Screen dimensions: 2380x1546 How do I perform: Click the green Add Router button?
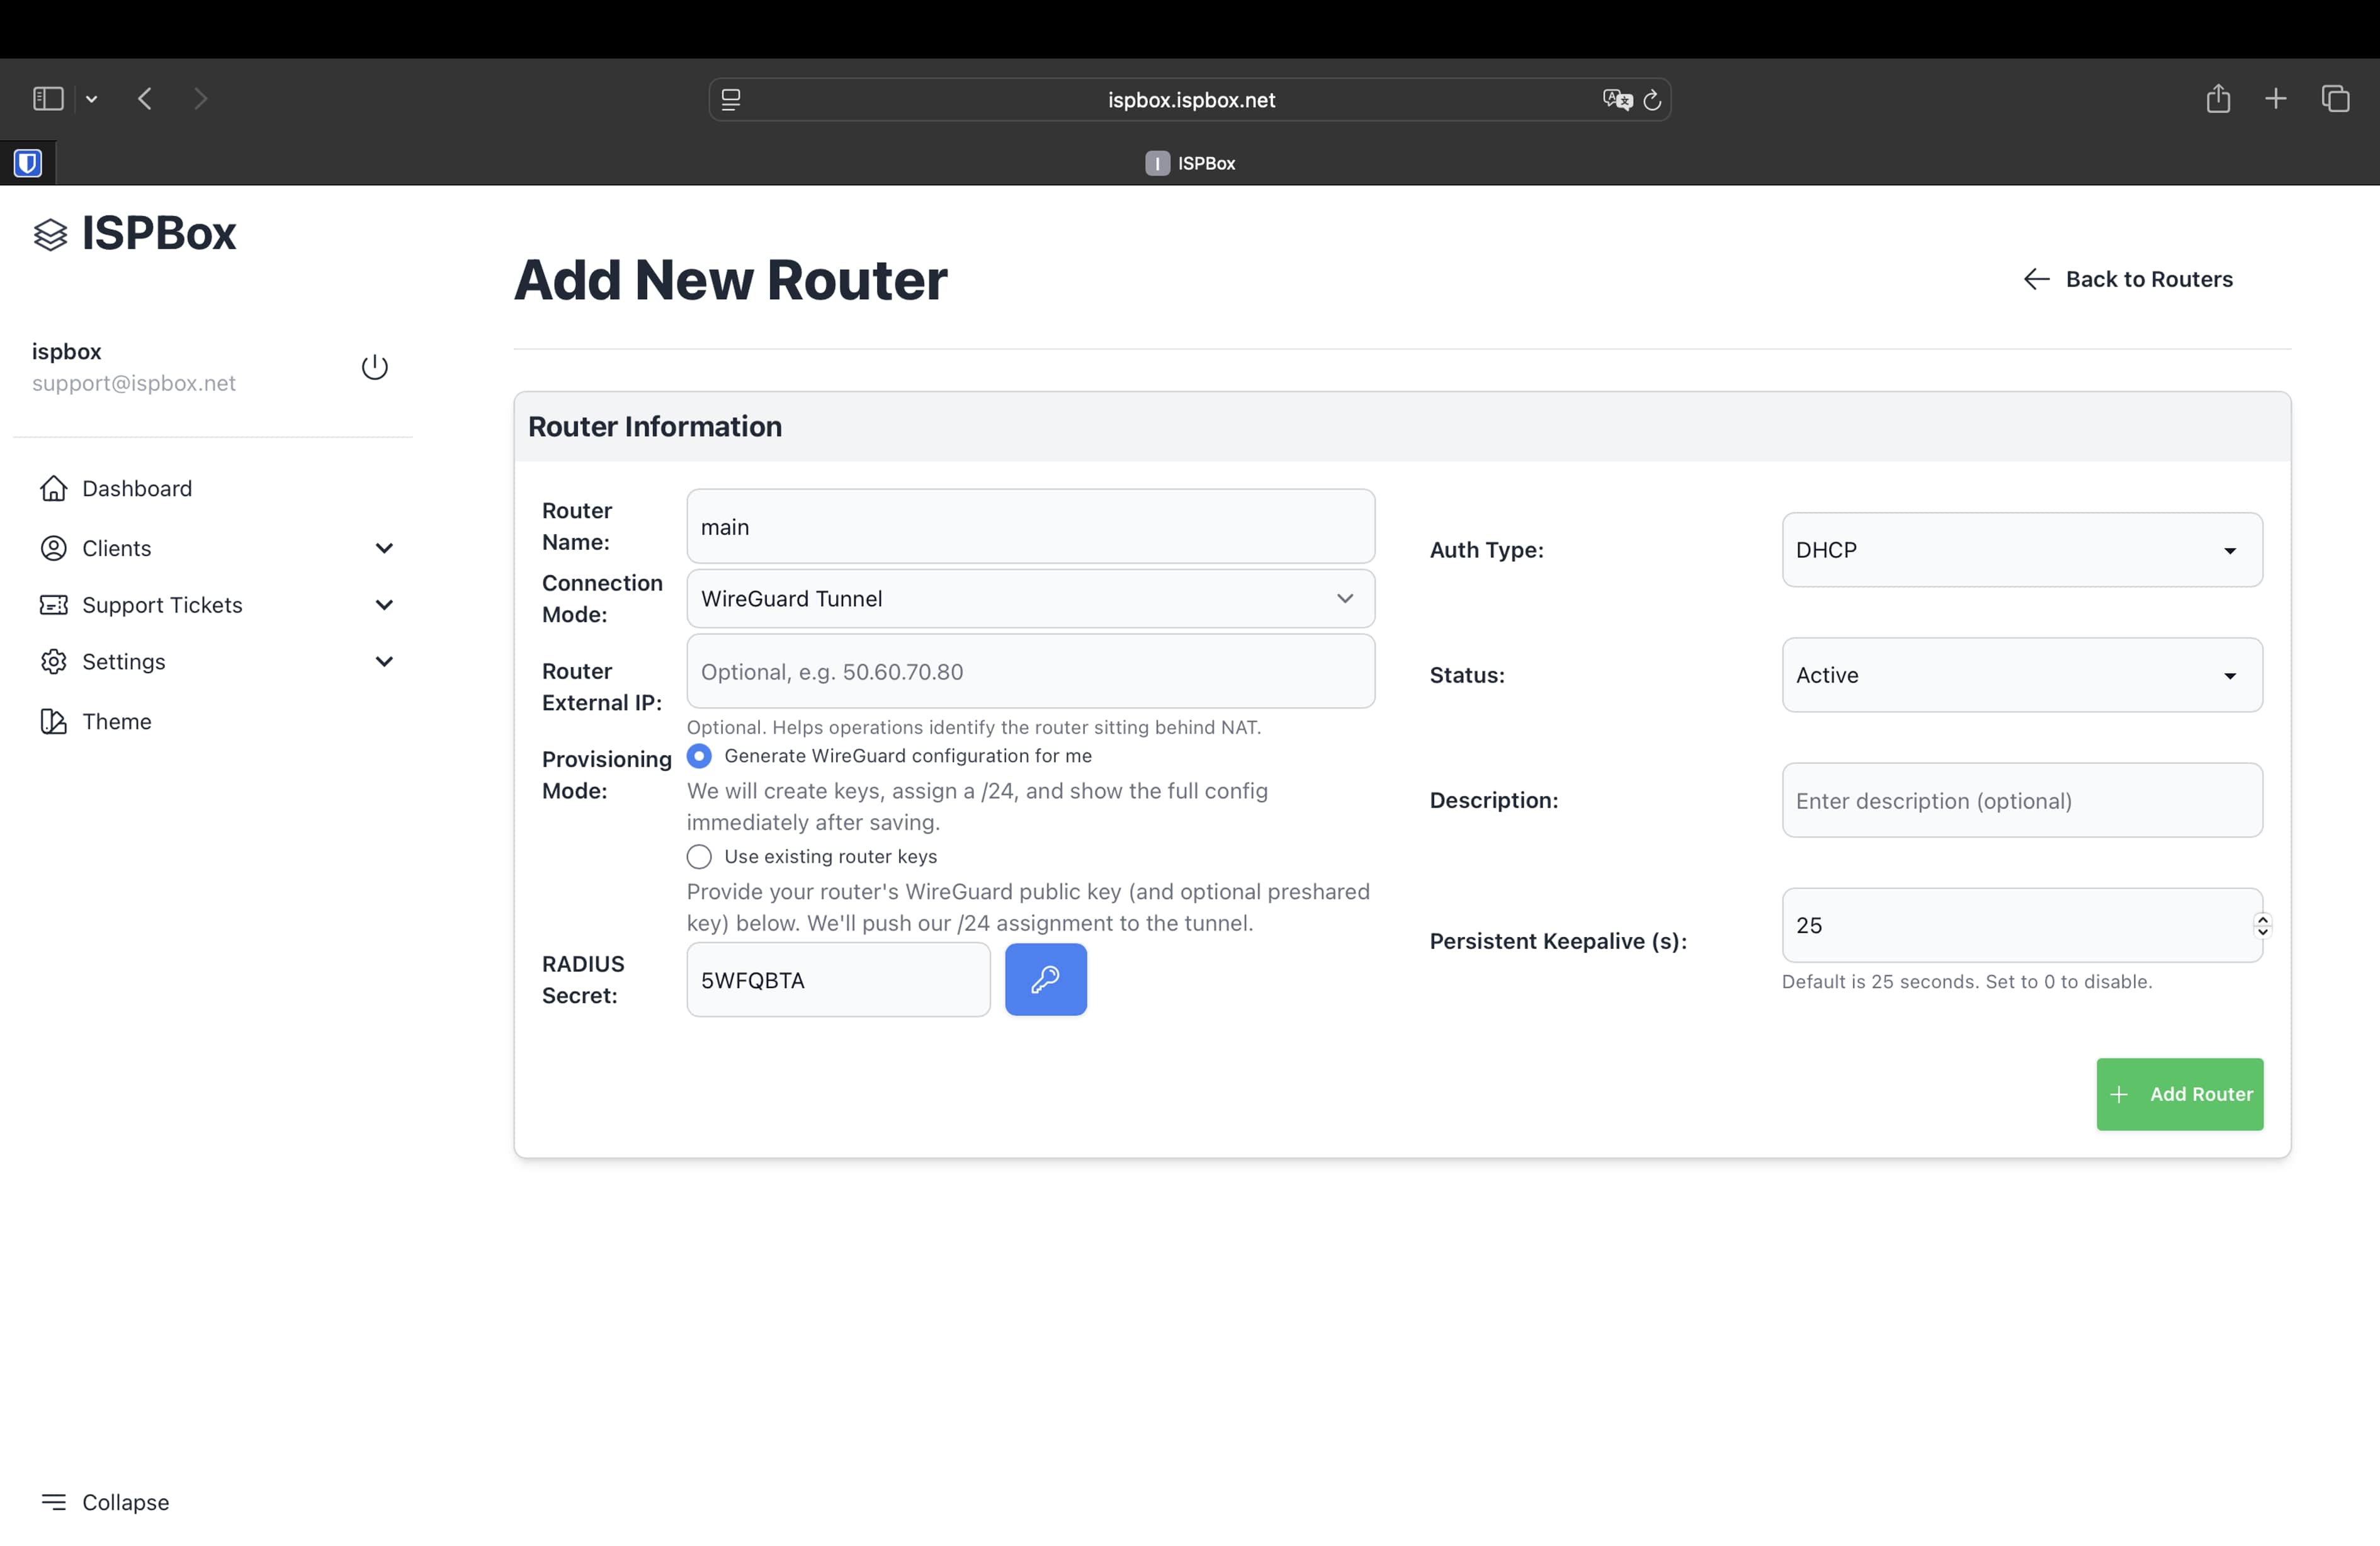pos(2179,1094)
